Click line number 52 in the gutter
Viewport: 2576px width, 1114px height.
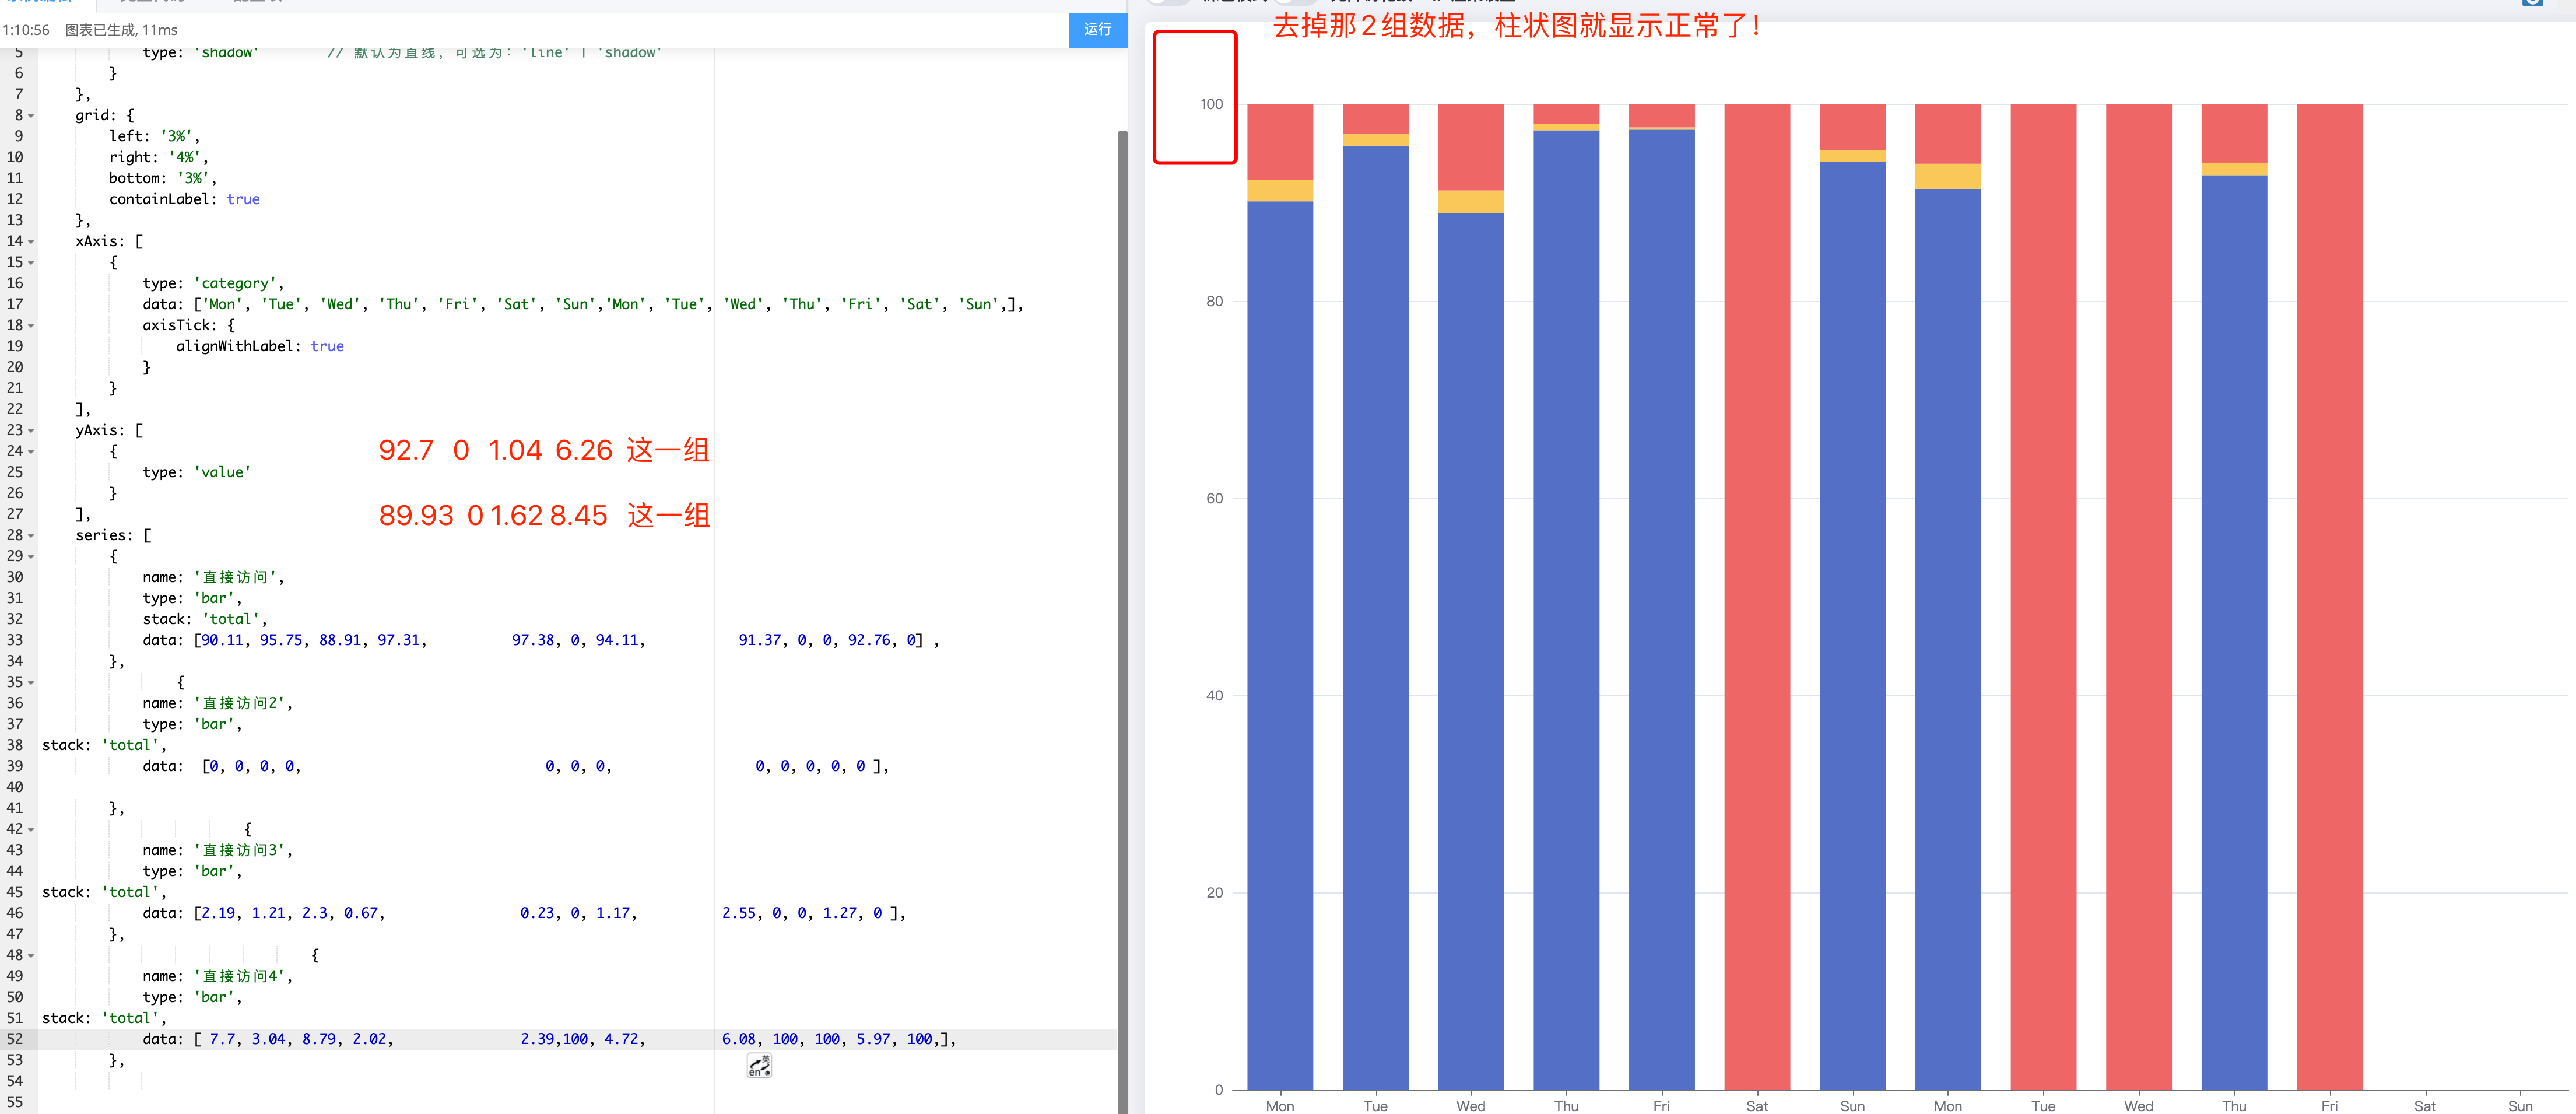point(15,1039)
